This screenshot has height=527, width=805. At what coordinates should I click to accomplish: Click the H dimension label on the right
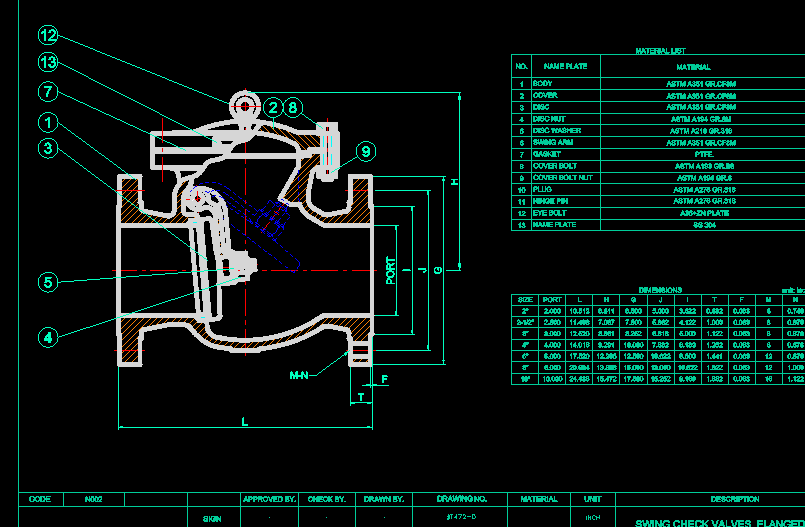[454, 182]
